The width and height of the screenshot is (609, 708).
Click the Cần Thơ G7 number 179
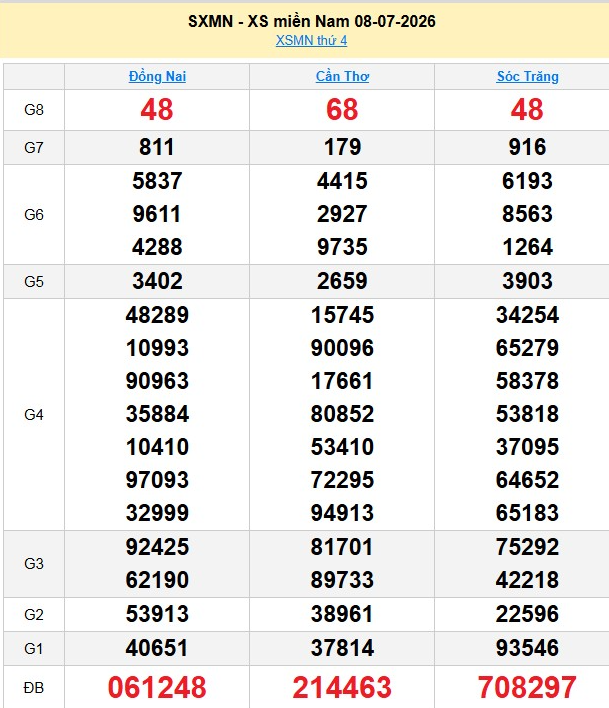[342, 147]
